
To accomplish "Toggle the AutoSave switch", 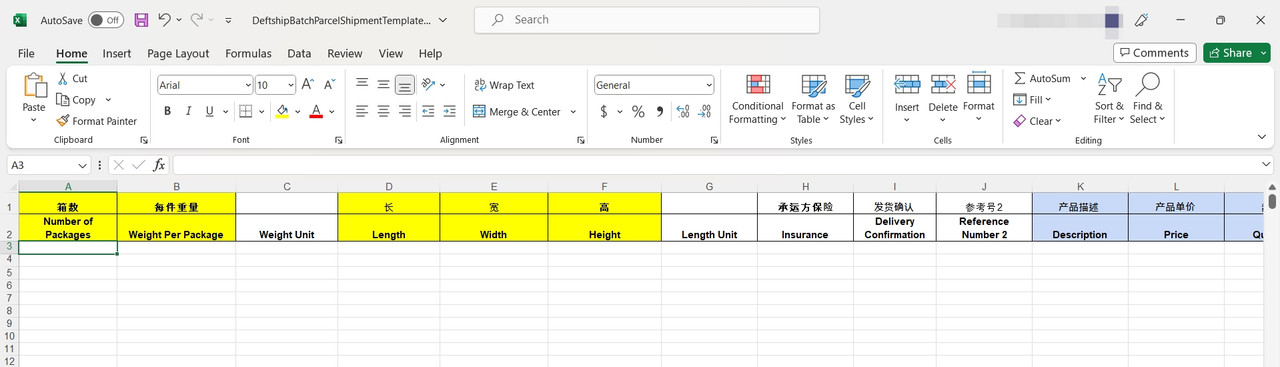I will (105, 20).
